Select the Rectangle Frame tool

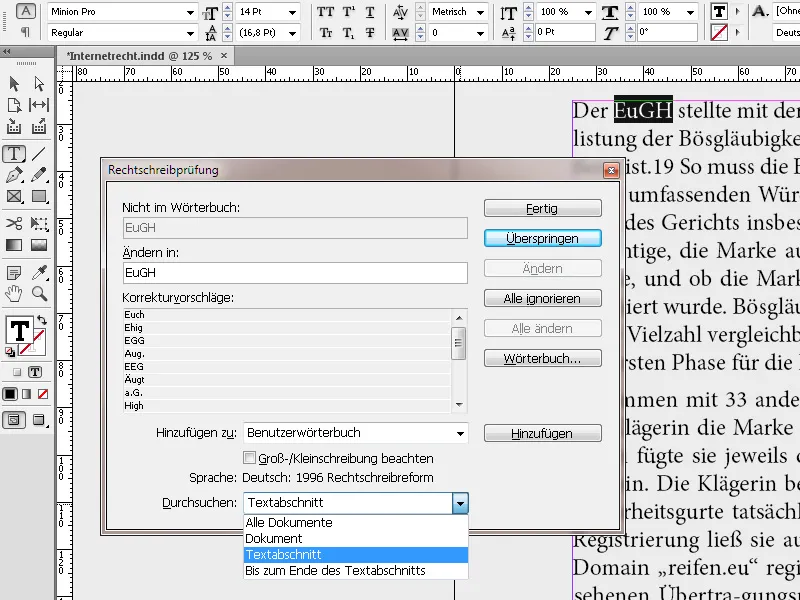click(14, 196)
